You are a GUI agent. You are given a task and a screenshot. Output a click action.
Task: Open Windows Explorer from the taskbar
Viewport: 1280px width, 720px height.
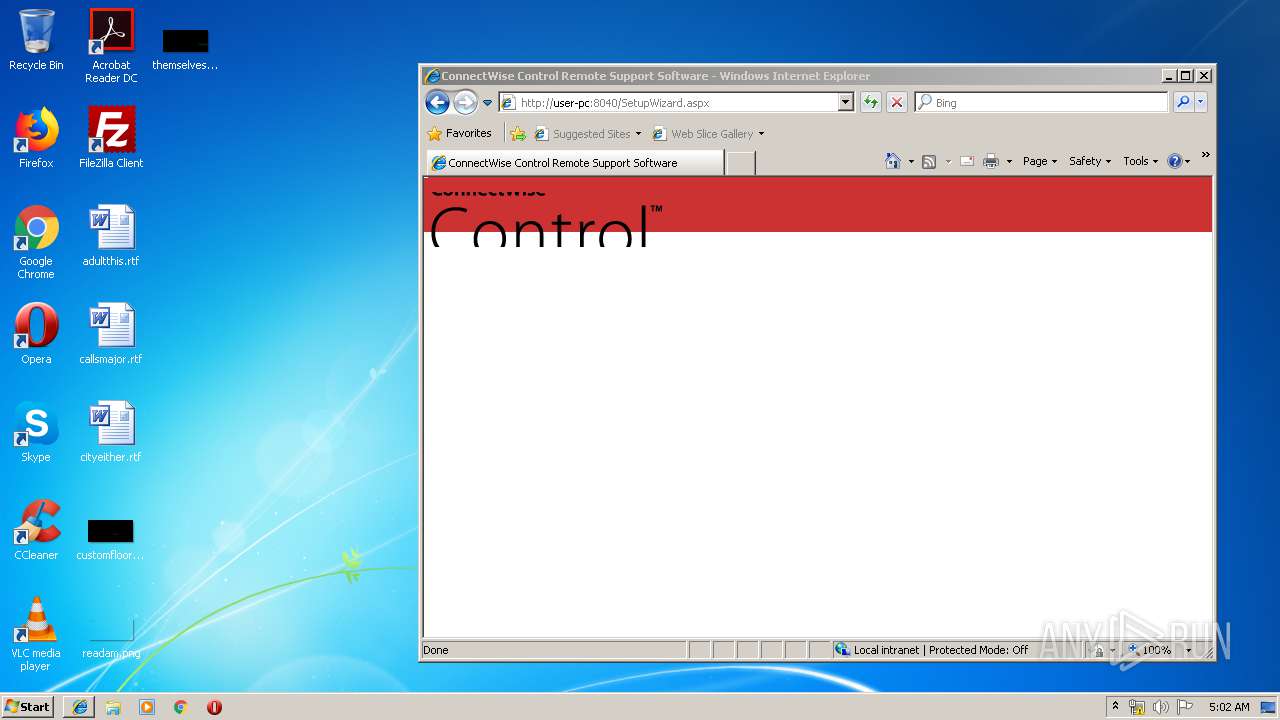pos(113,707)
